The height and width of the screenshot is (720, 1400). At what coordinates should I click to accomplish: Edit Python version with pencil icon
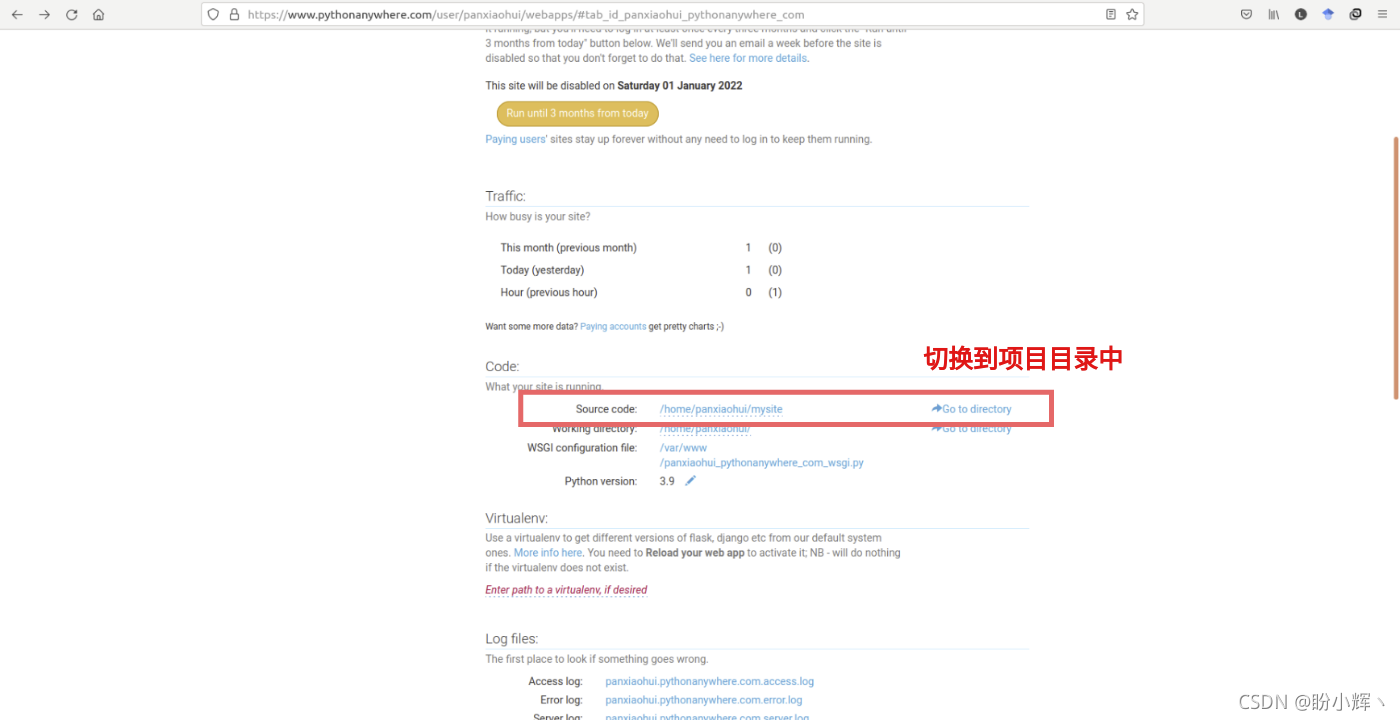pyautogui.click(x=690, y=481)
